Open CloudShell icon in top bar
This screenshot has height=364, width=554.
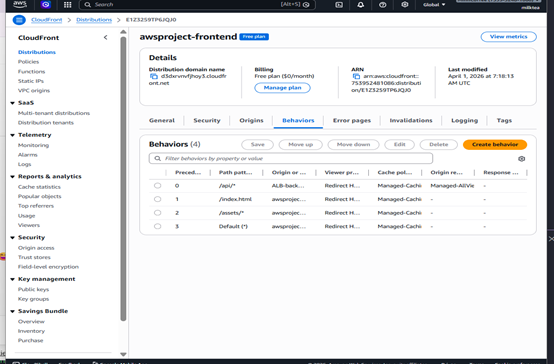pos(339,5)
